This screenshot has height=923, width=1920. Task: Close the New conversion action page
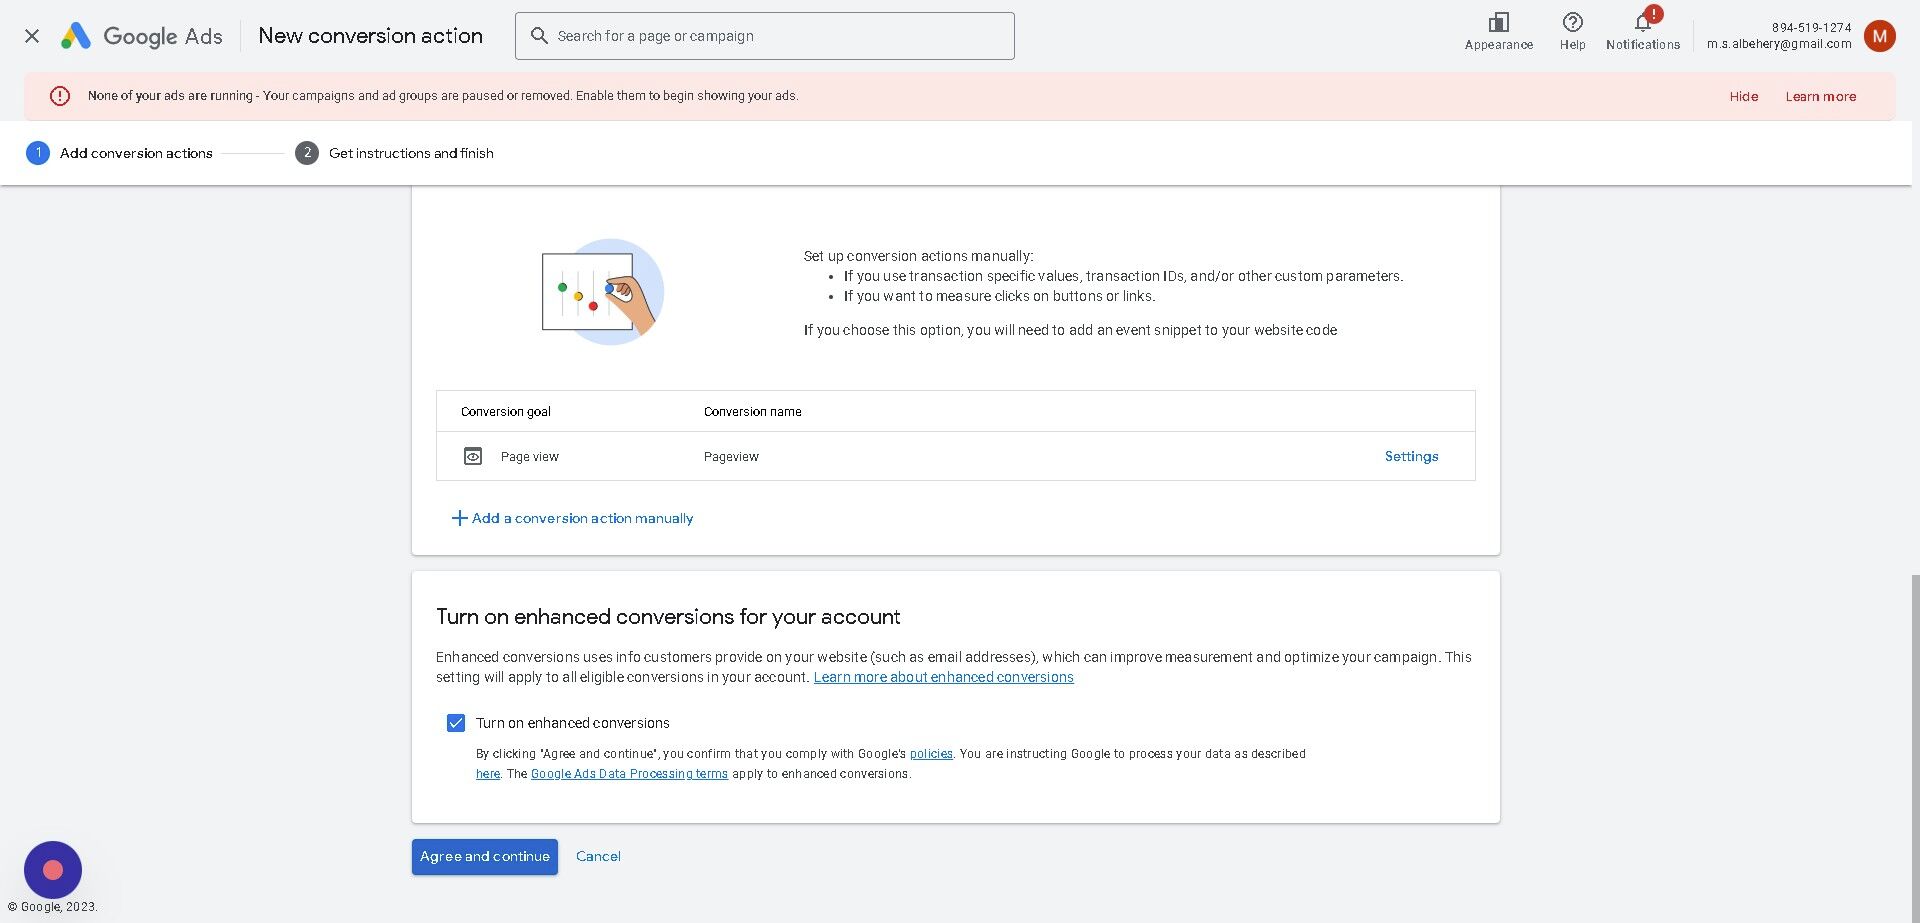coord(32,36)
